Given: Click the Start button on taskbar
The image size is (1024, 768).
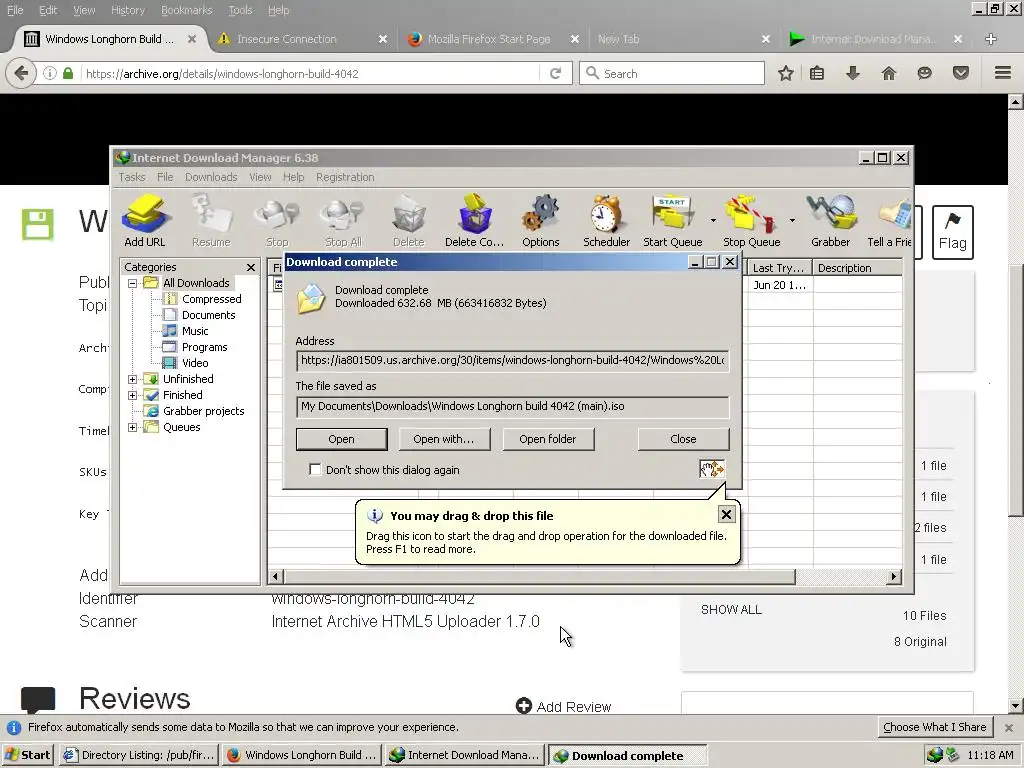Looking at the screenshot, I should [27, 755].
